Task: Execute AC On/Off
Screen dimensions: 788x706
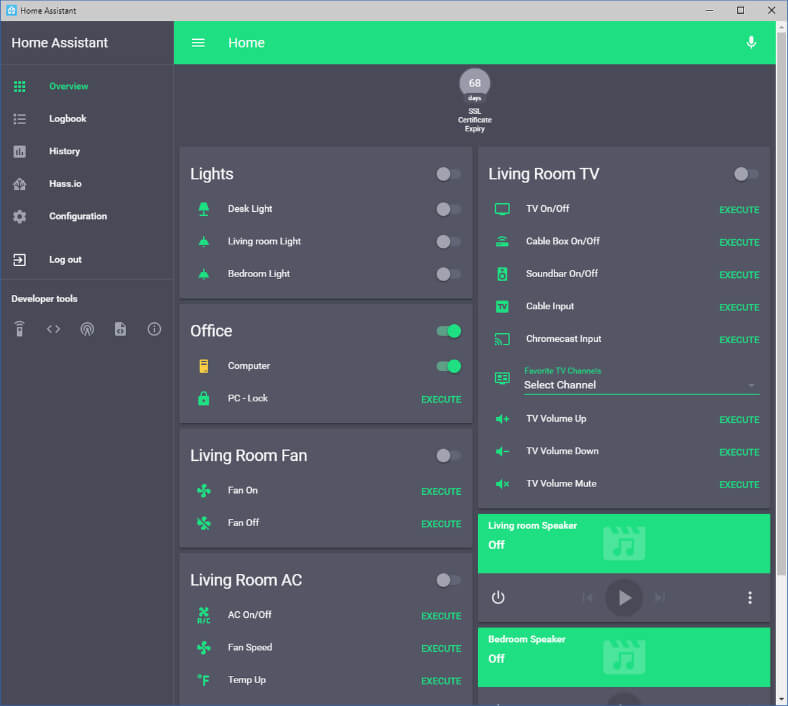Action: click(441, 616)
